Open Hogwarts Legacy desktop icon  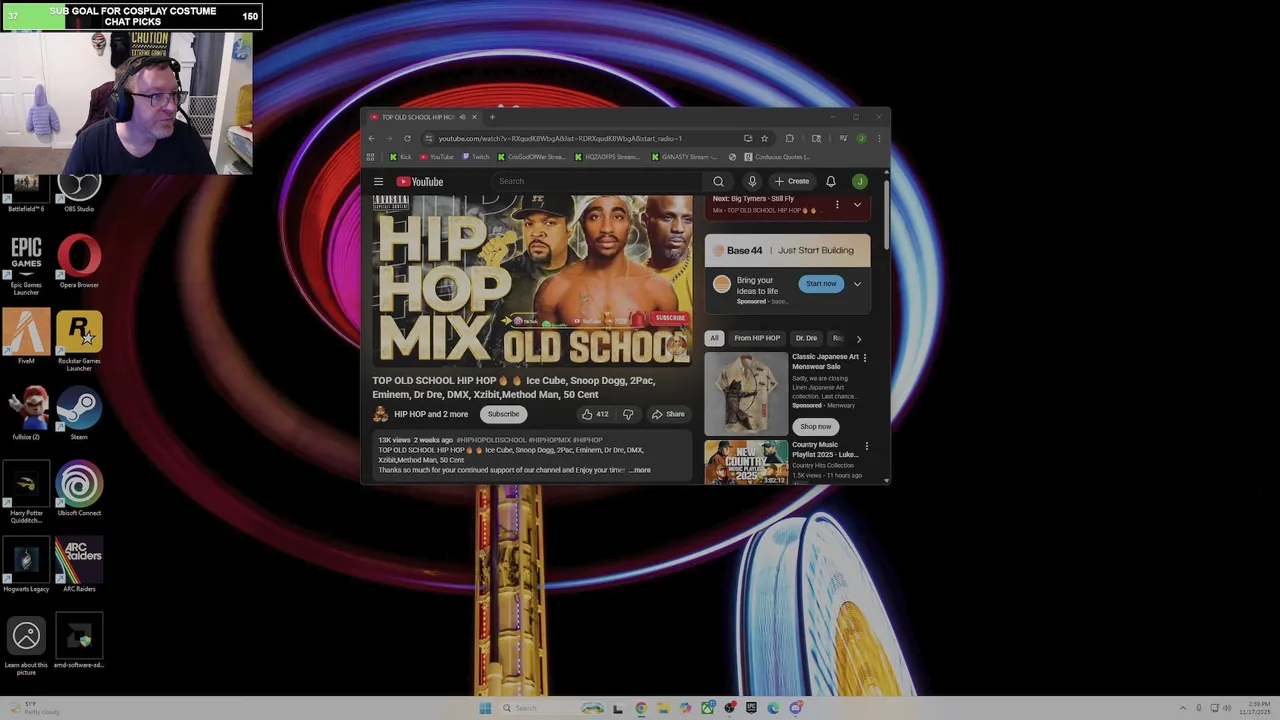tap(26, 565)
